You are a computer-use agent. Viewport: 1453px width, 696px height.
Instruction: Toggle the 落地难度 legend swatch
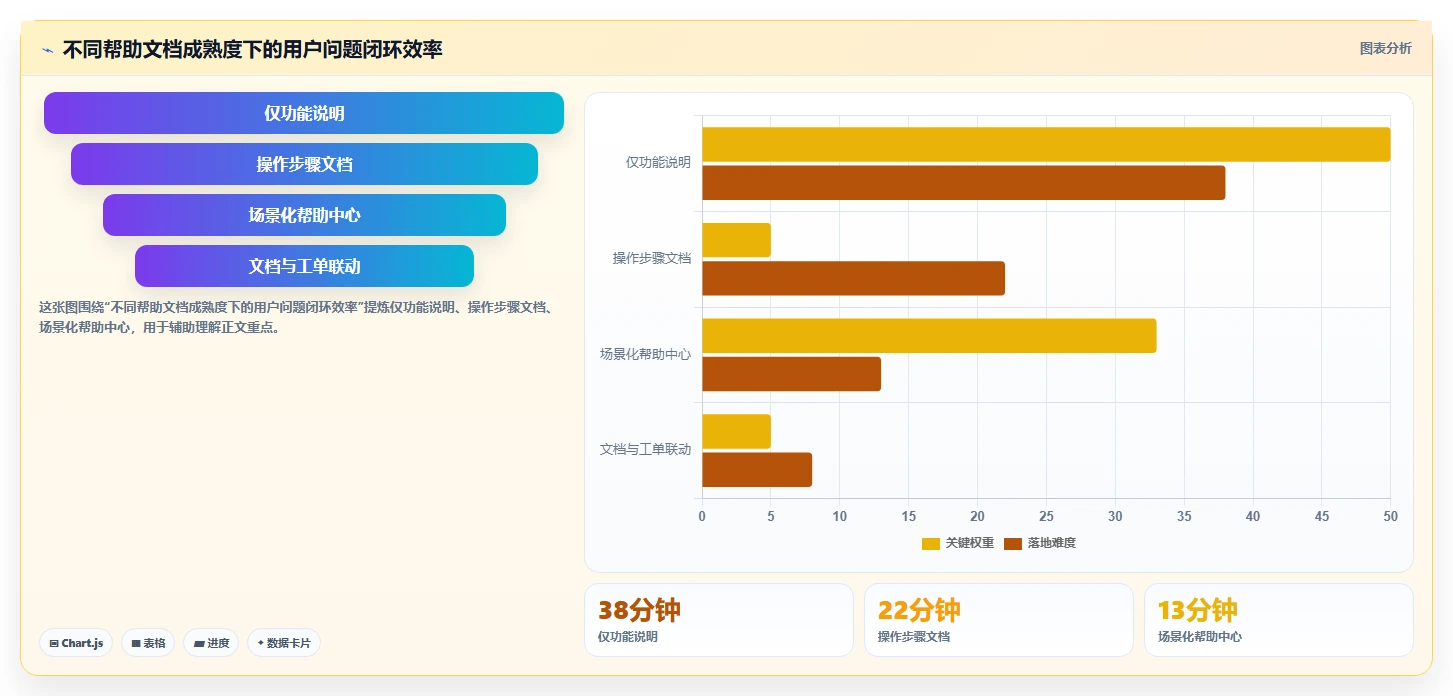pyautogui.click(x=1013, y=543)
